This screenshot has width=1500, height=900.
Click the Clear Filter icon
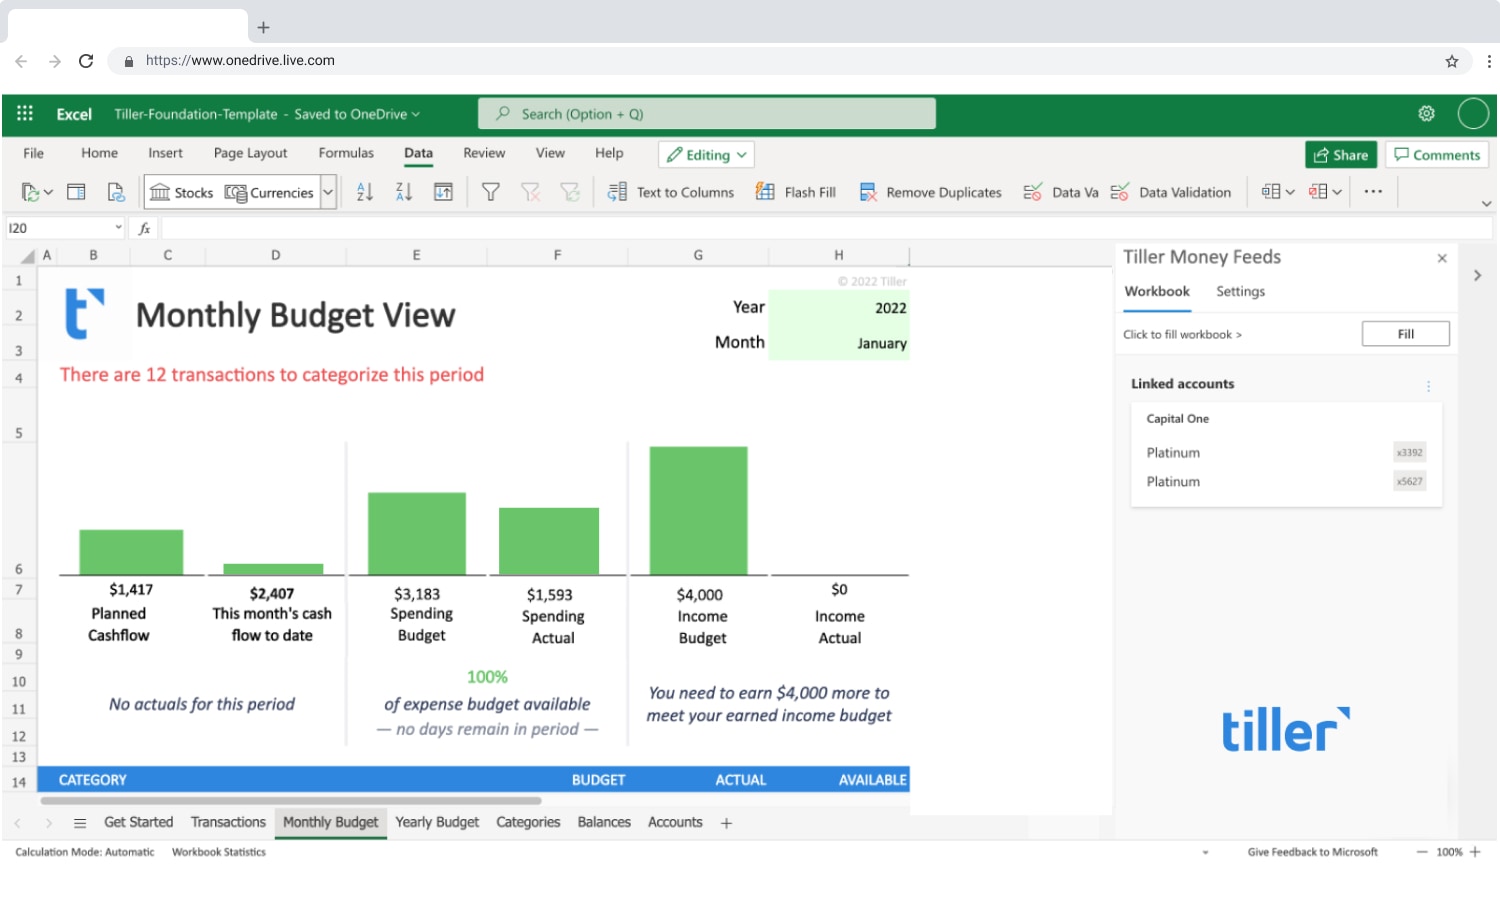(530, 192)
